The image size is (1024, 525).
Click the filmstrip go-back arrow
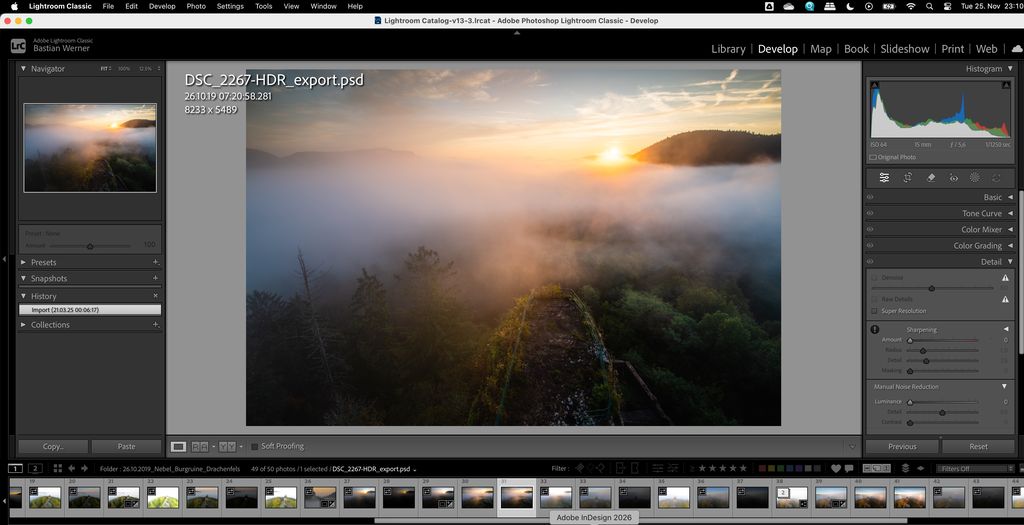pos(71,468)
